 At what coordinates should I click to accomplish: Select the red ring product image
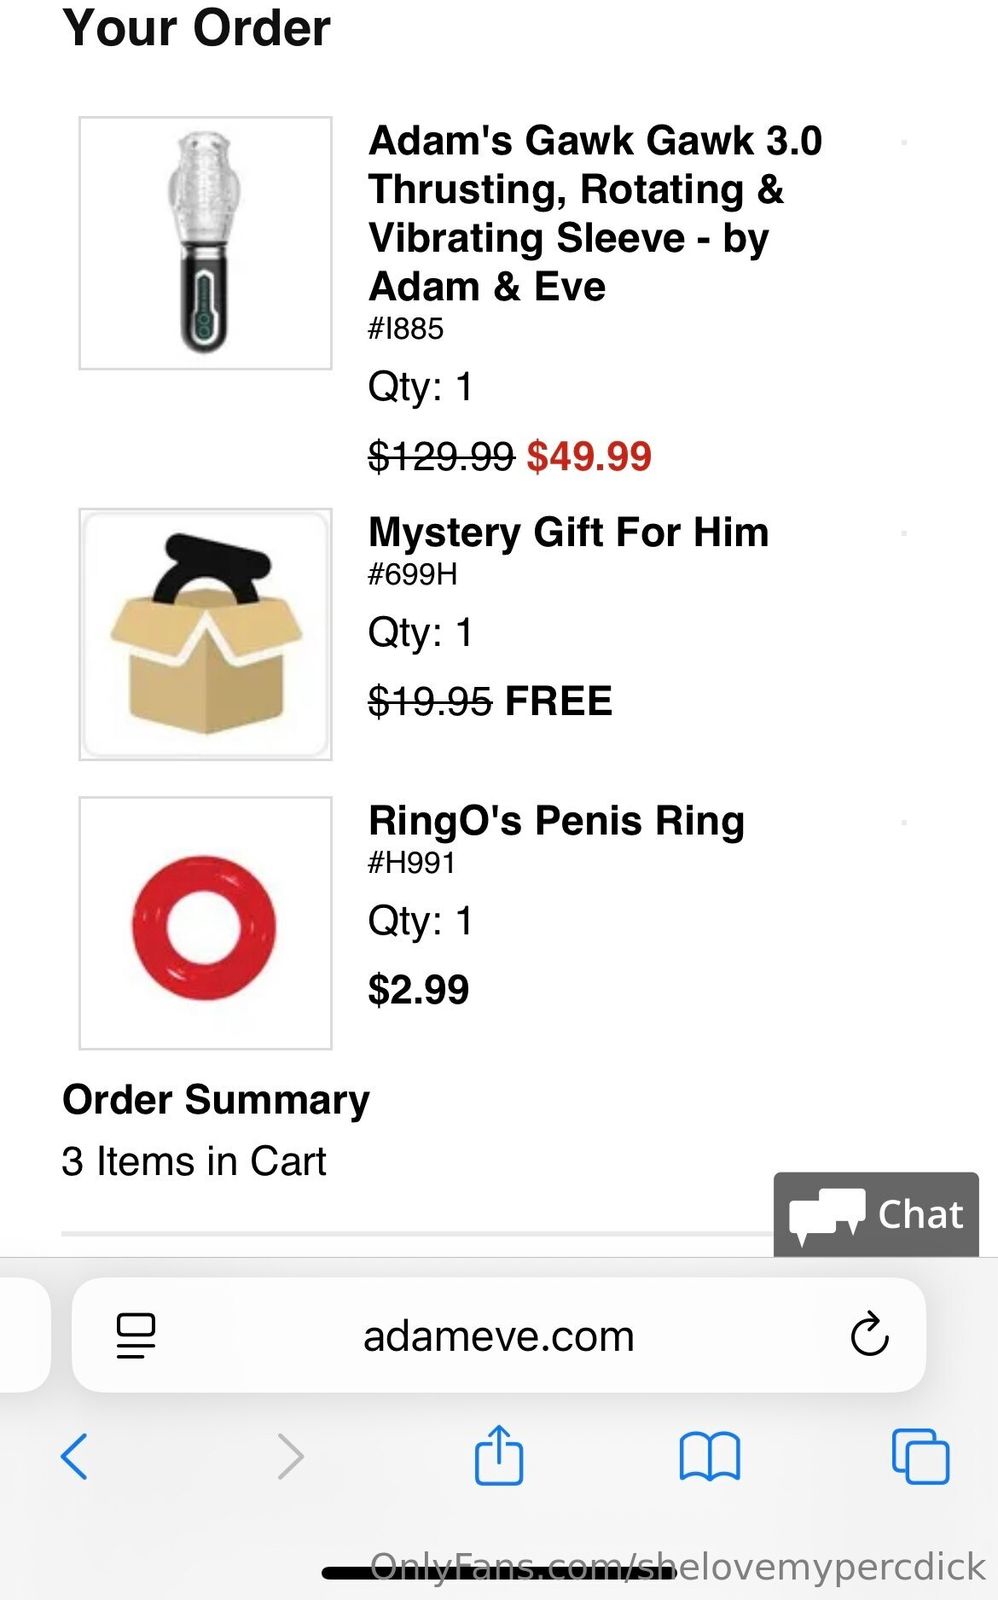click(205, 923)
